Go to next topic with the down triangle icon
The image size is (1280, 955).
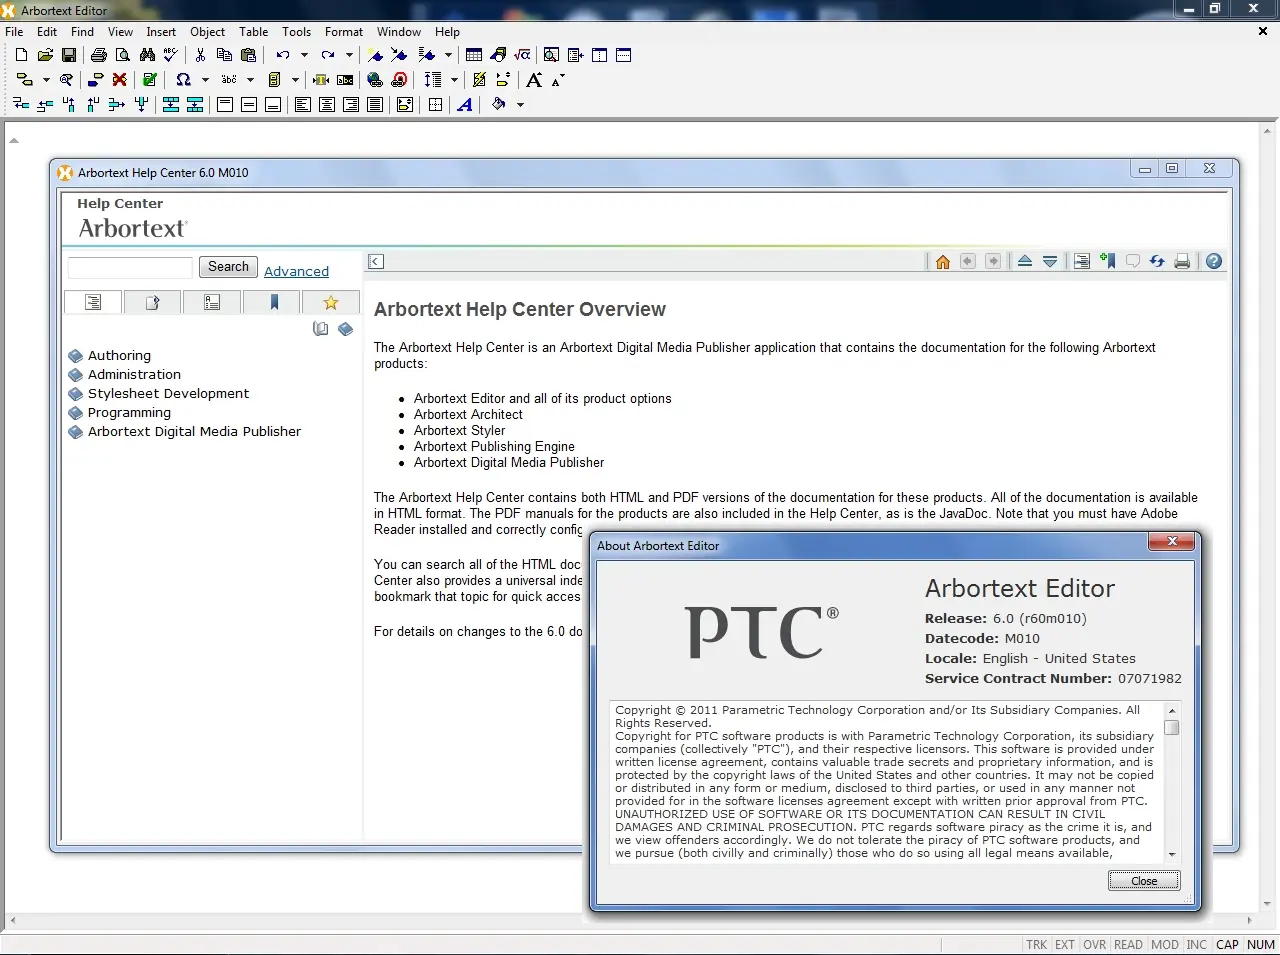[x=1050, y=261]
